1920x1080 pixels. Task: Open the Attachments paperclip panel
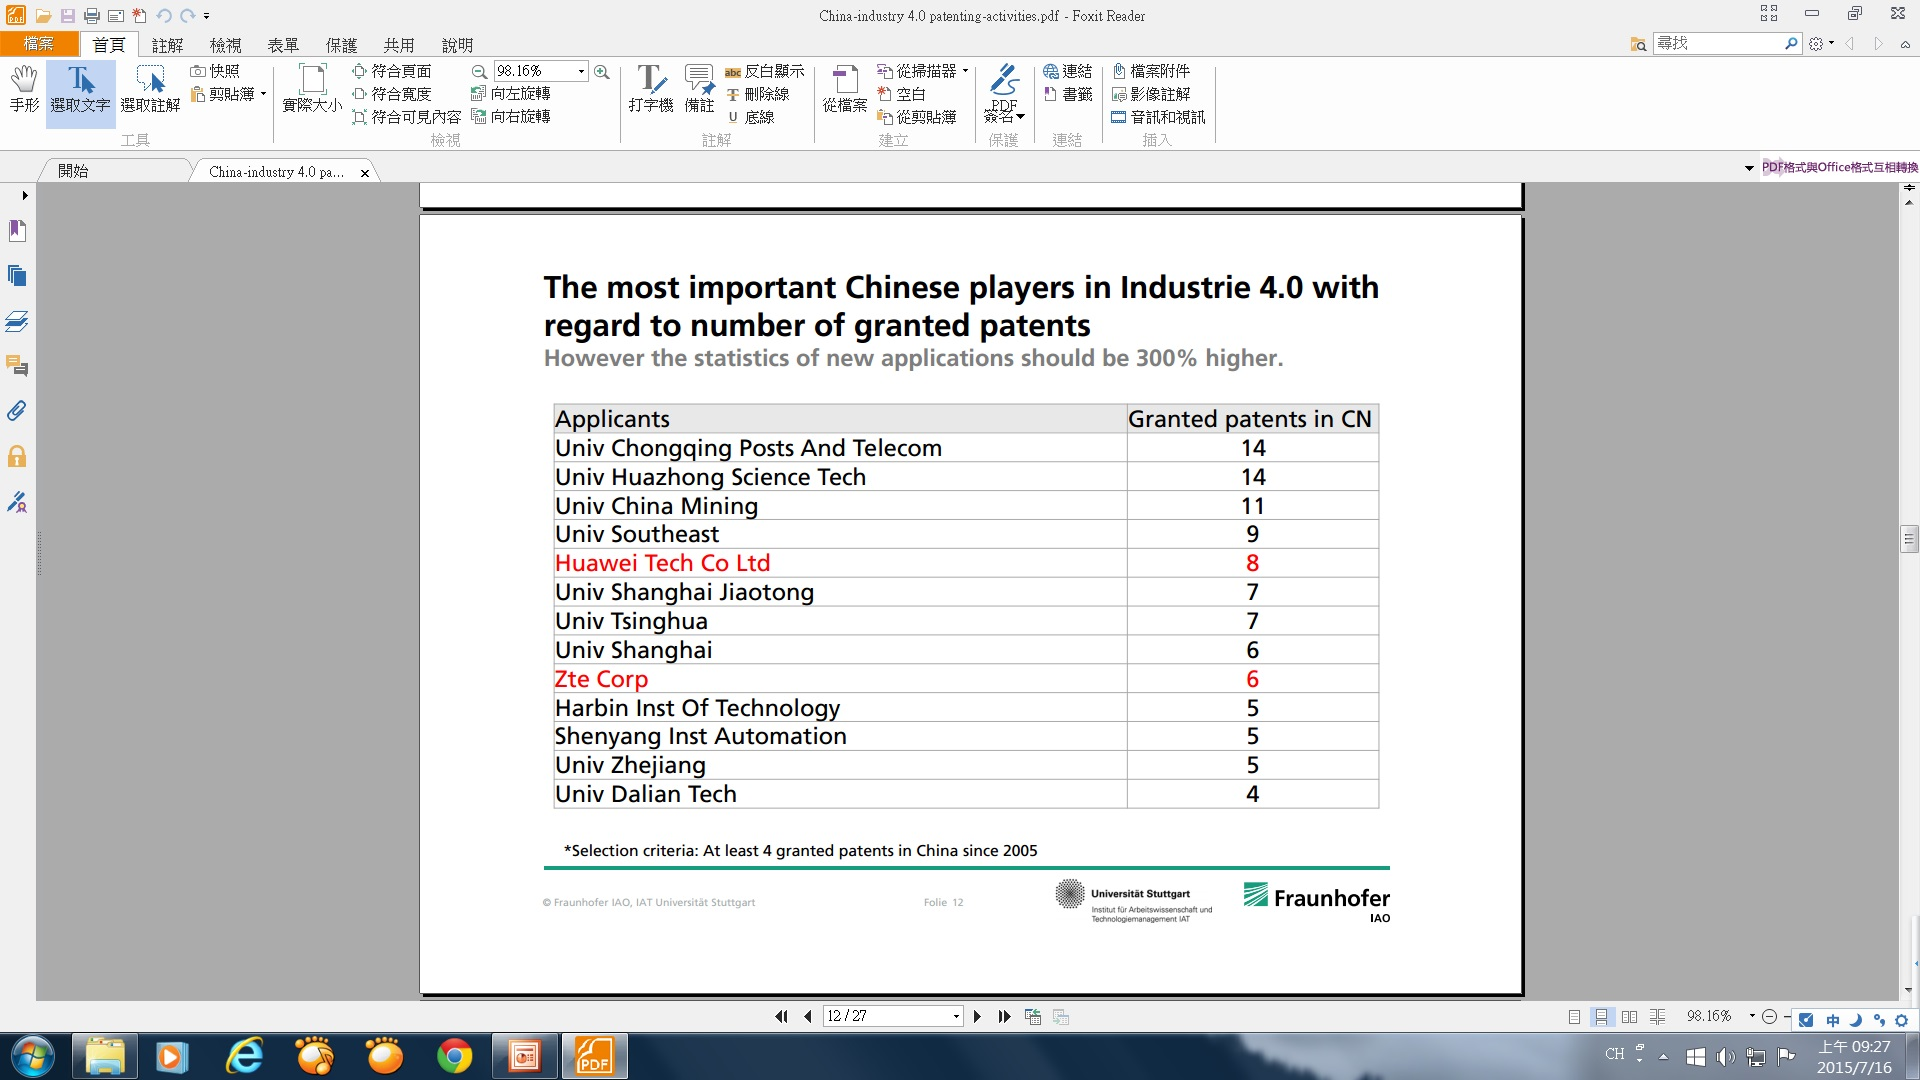coord(17,411)
